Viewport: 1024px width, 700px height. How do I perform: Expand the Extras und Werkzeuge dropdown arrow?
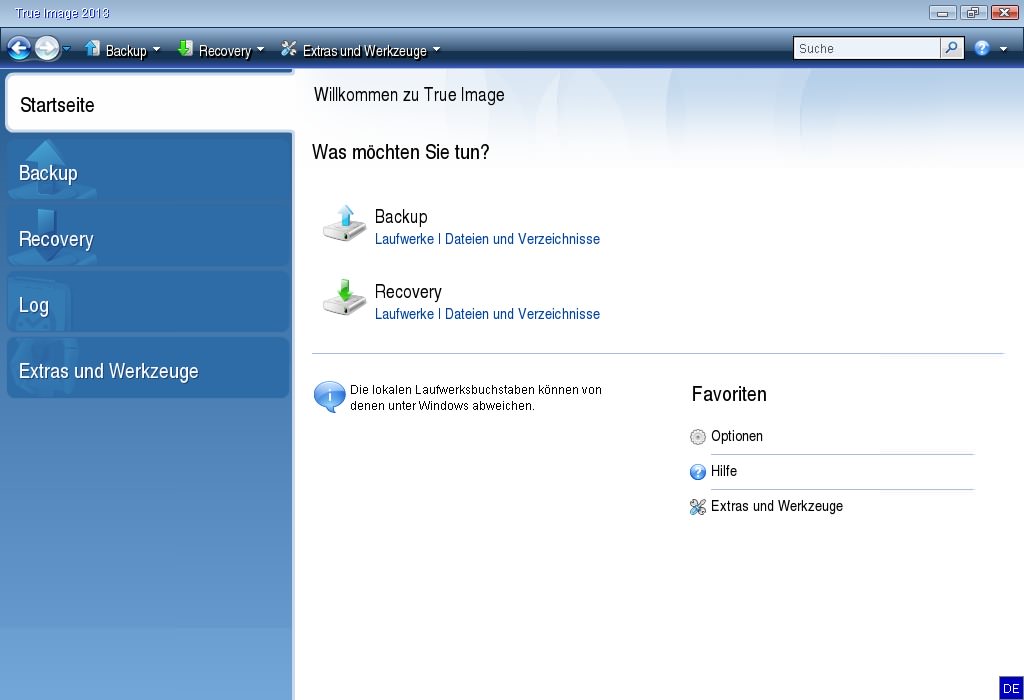pos(436,49)
